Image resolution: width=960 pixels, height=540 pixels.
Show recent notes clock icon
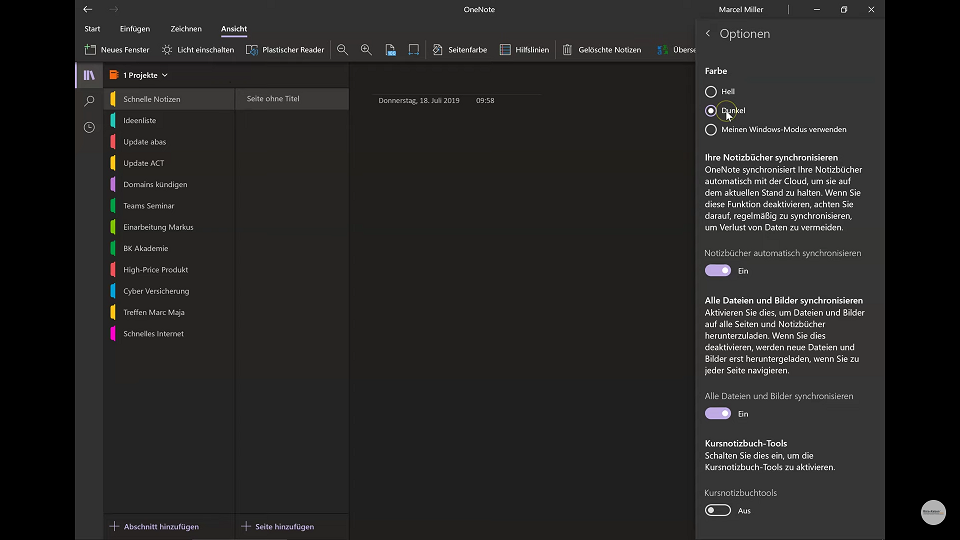89,127
